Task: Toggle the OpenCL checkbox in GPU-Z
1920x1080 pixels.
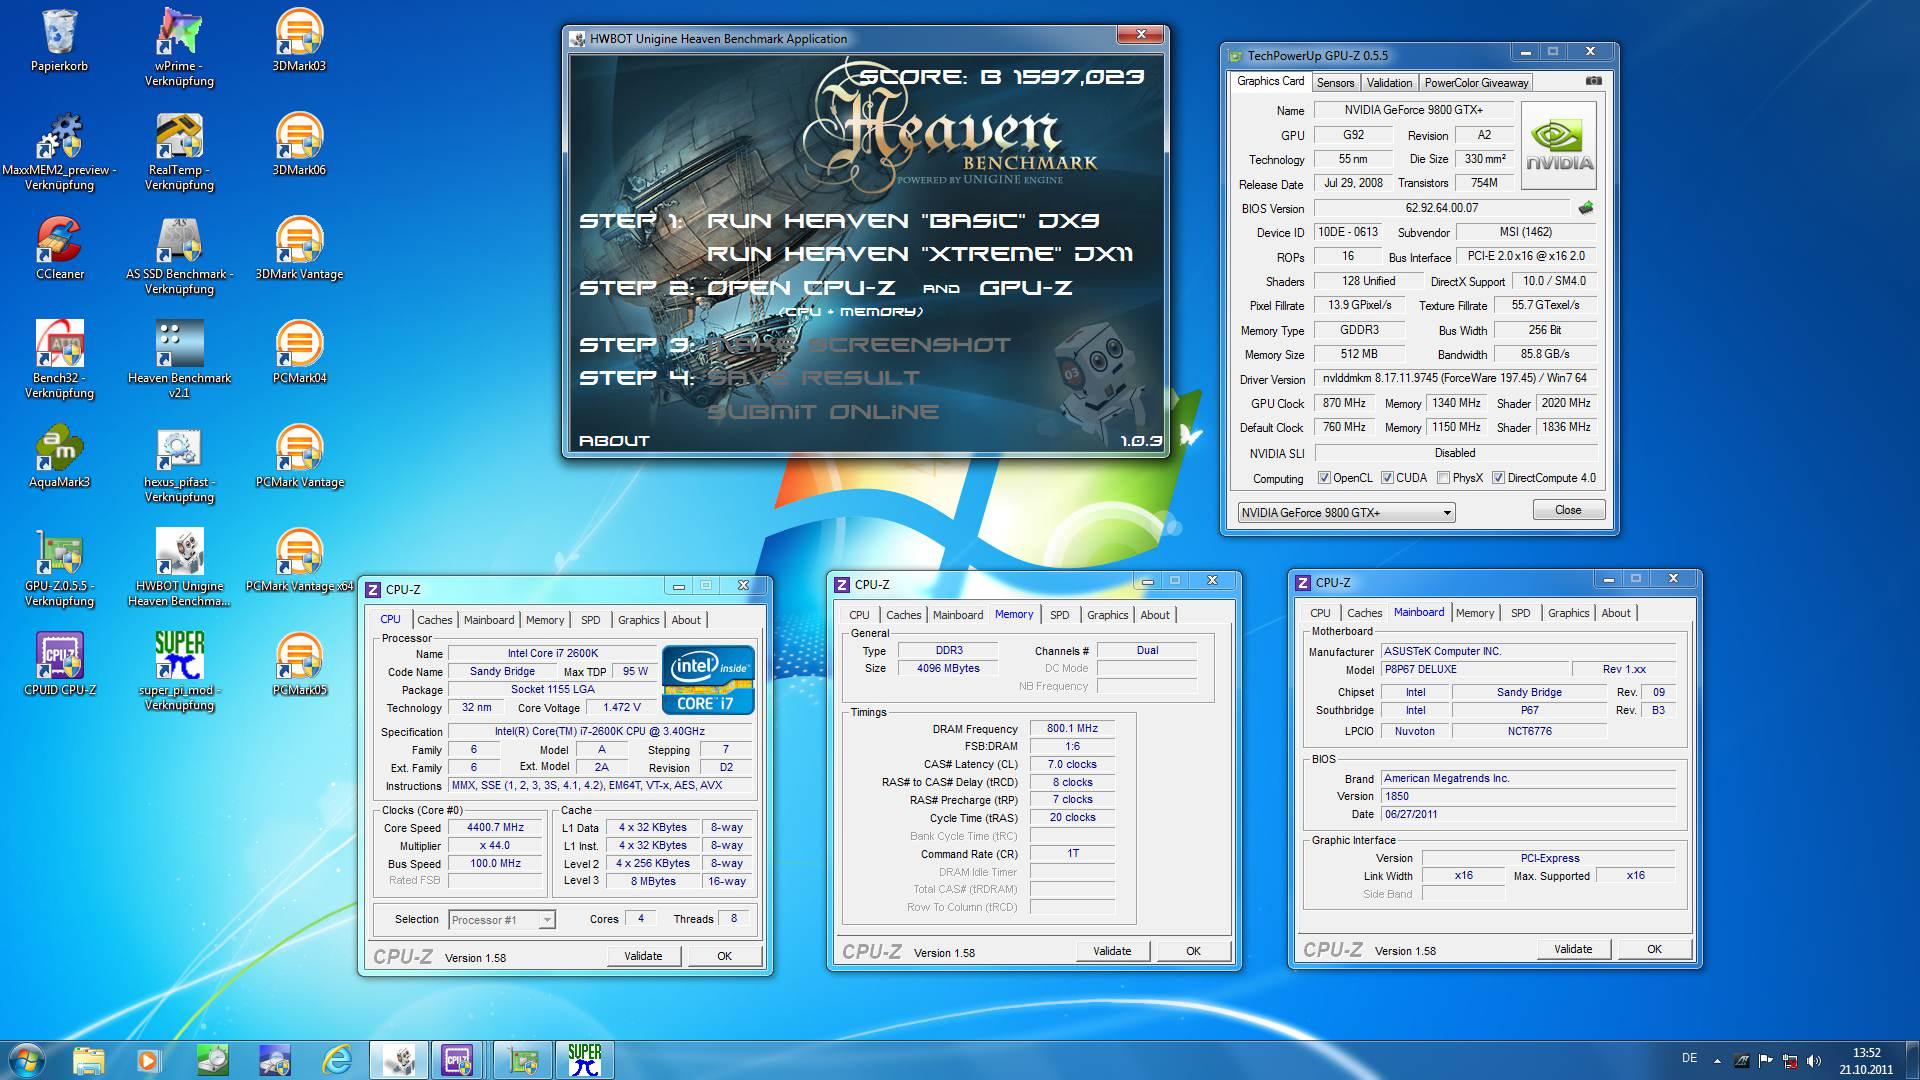Action: click(1324, 478)
